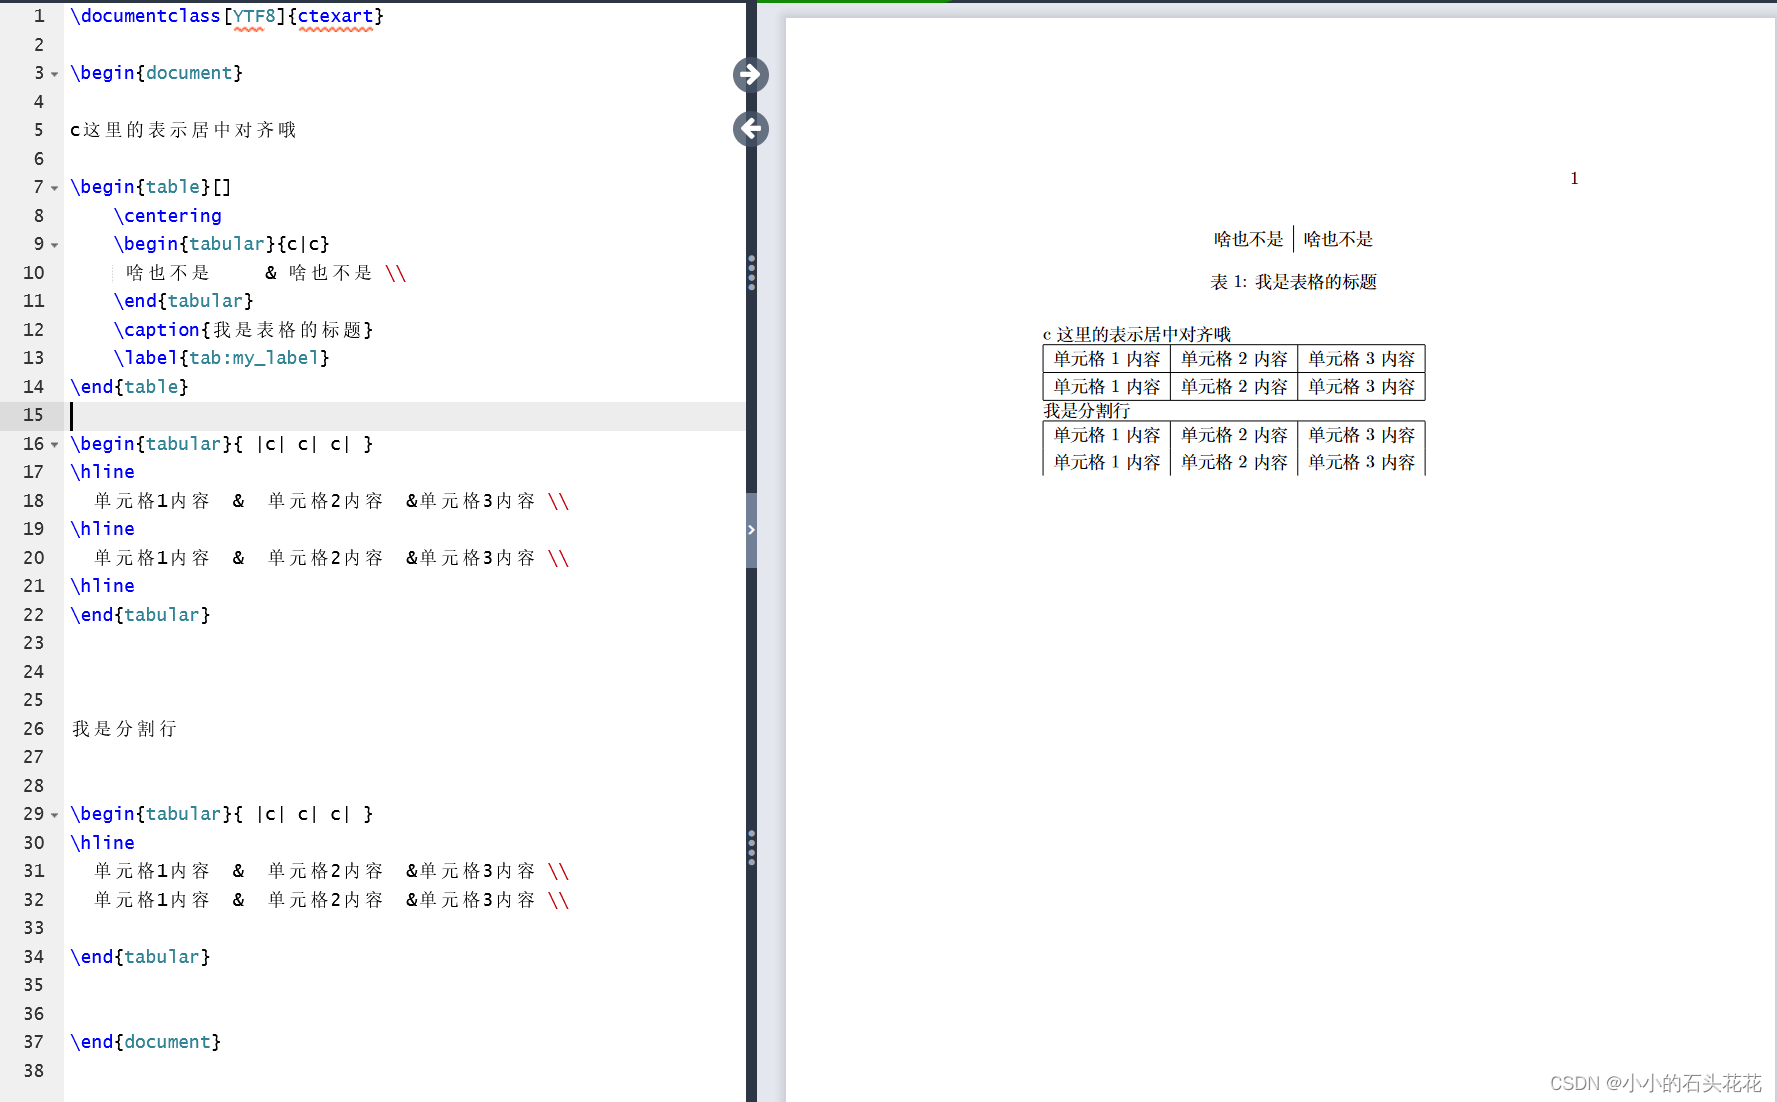
Task: Click \label{tab:my_label} on line 13
Action: click(x=221, y=358)
